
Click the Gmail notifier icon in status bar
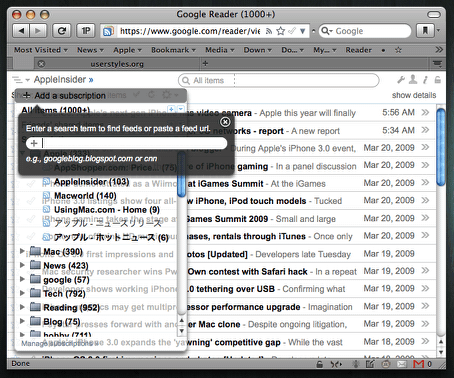coord(419,364)
